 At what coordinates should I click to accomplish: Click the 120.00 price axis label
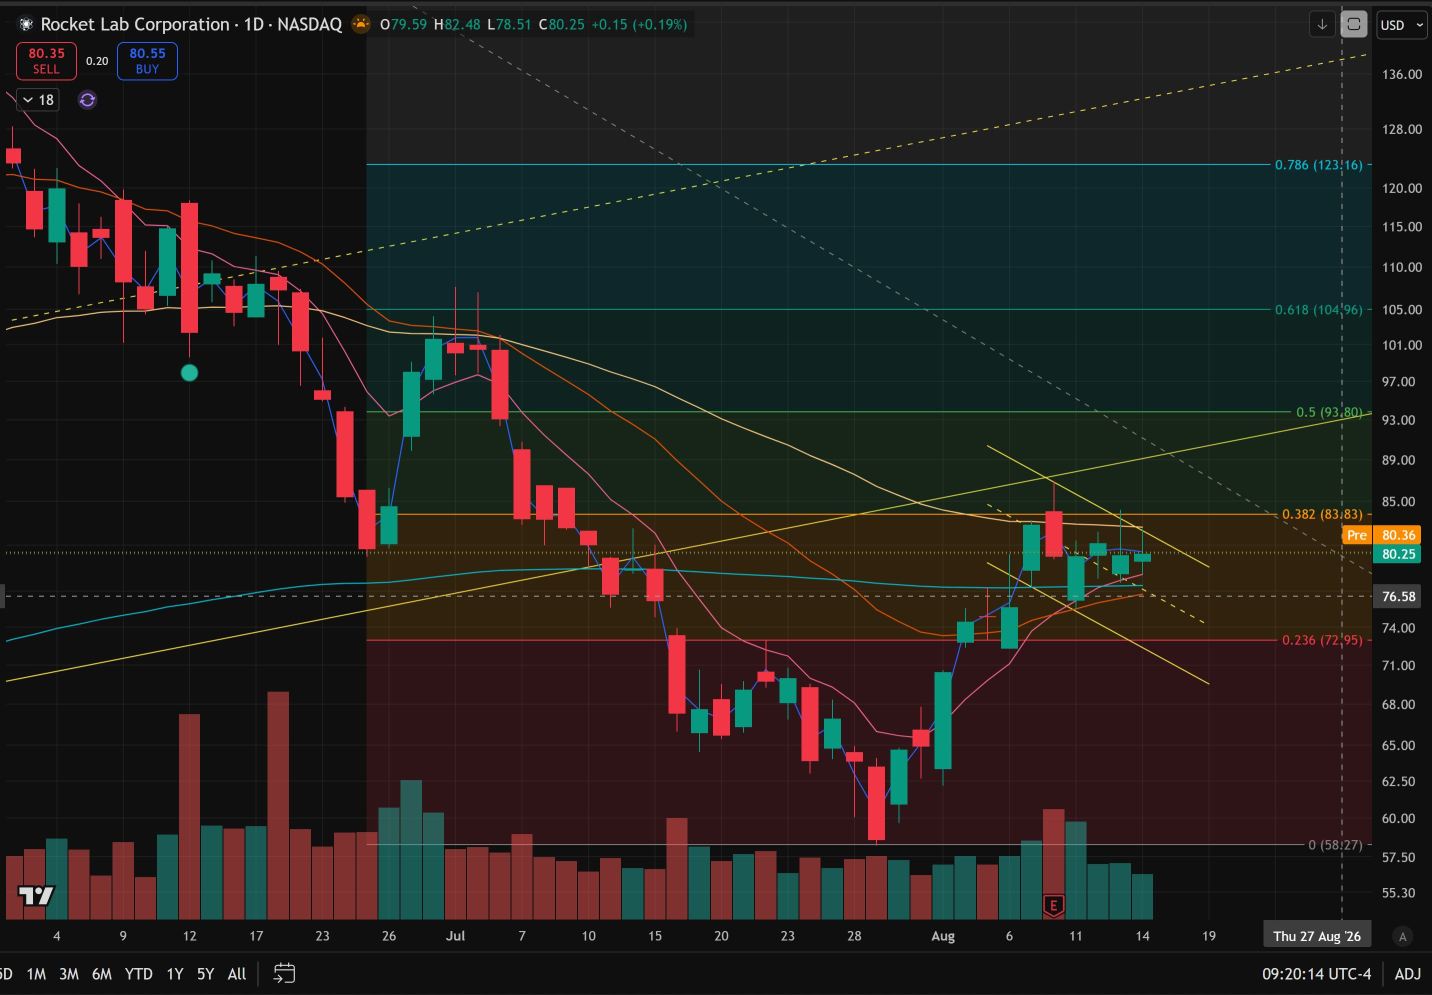1401,188
